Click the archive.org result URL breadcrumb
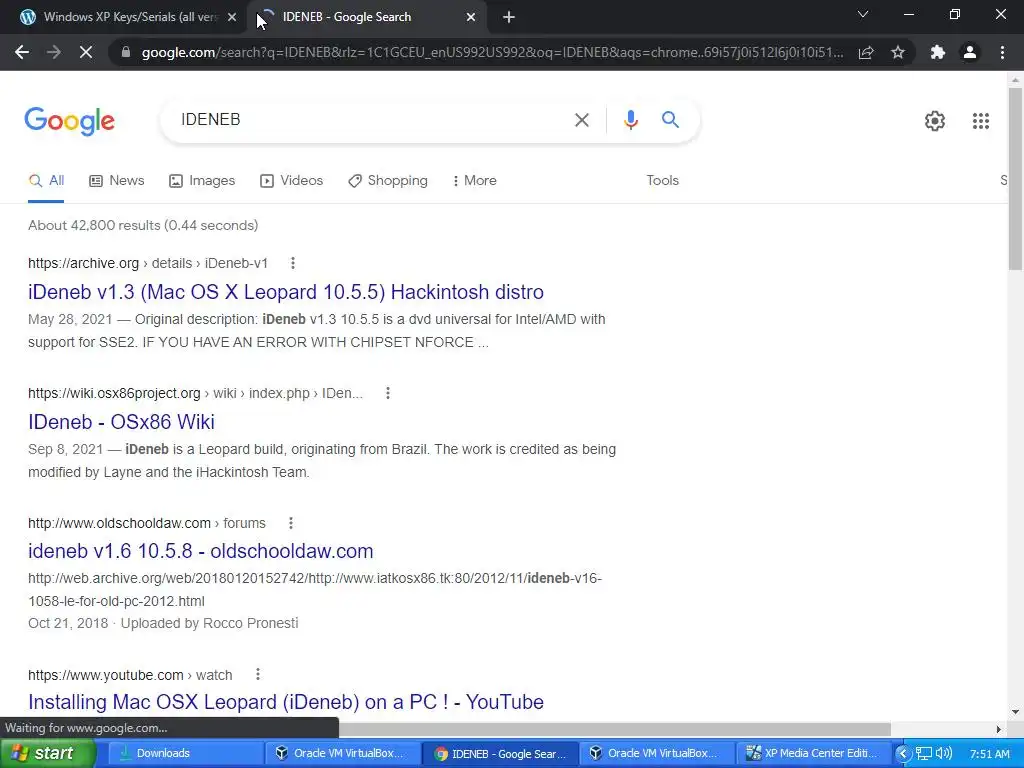Viewport: 1024px width, 768px height. coord(148,263)
